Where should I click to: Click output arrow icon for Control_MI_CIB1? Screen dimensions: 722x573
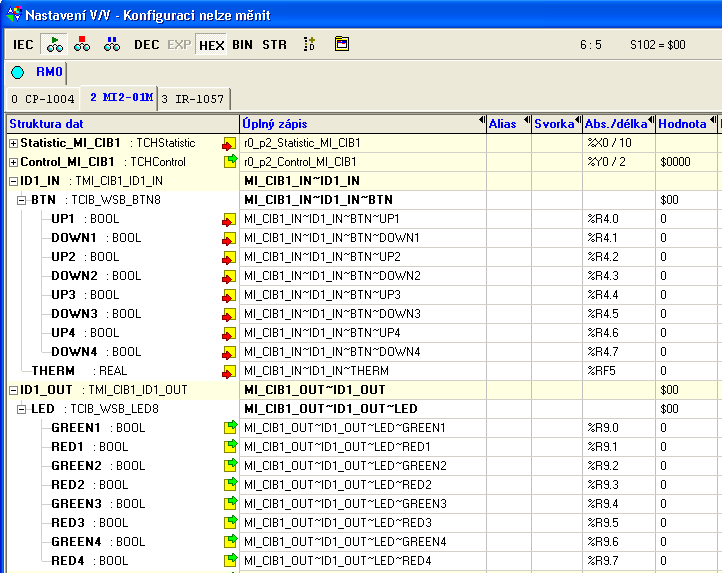click(230, 161)
